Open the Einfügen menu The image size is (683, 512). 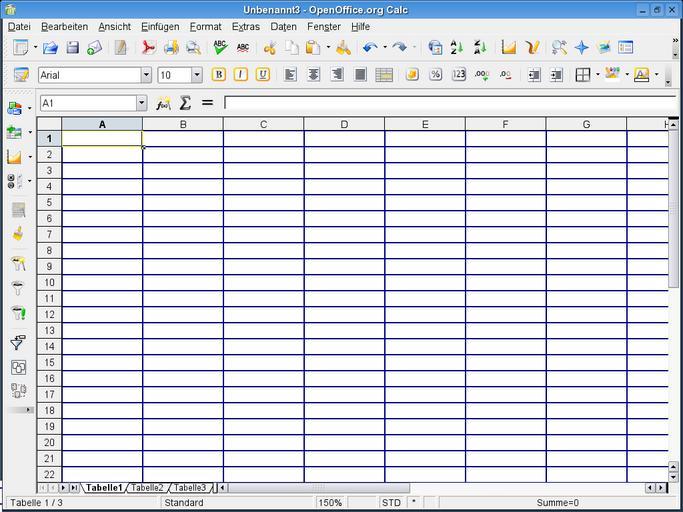[160, 27]
